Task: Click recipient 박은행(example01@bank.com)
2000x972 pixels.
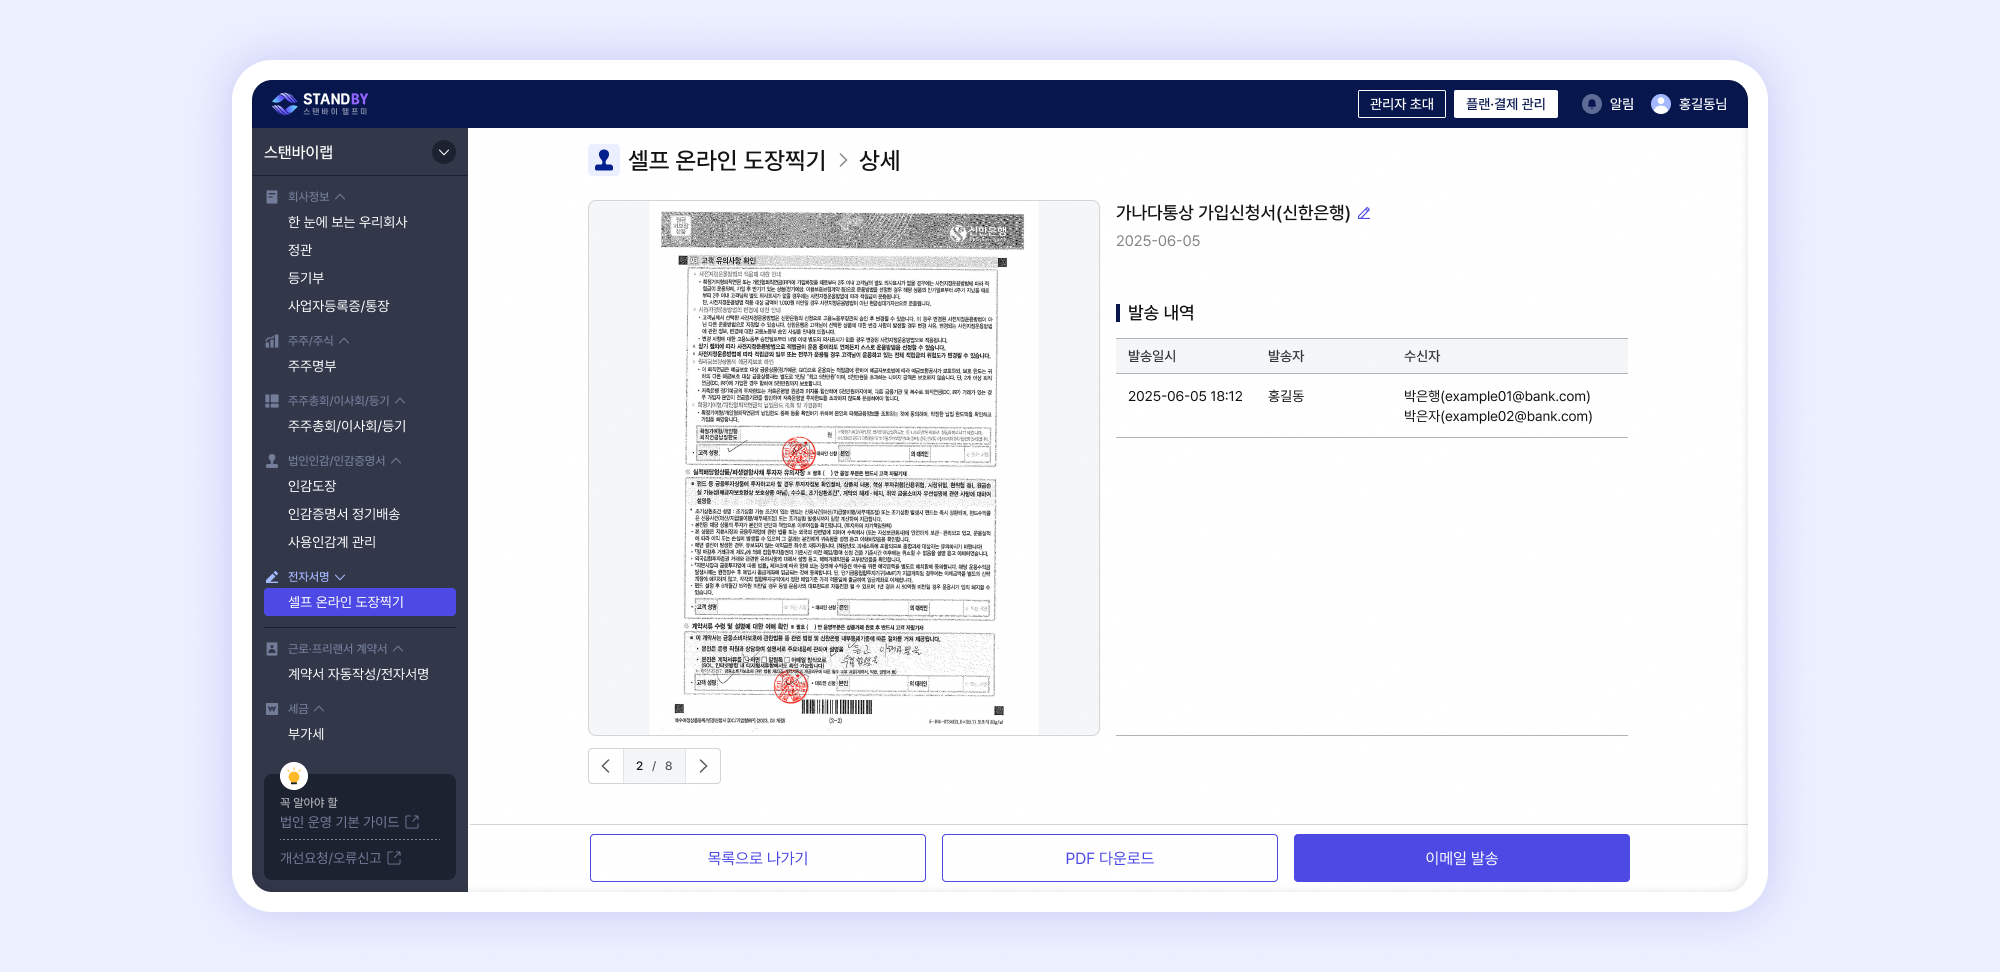Action: [x=1497, y=396]
